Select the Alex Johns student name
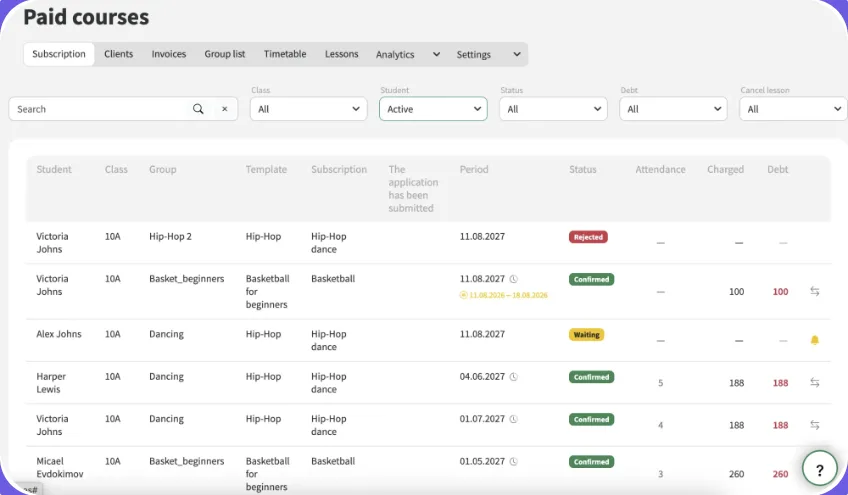Viewport: 848px width, 495px height. click(58, 334)
